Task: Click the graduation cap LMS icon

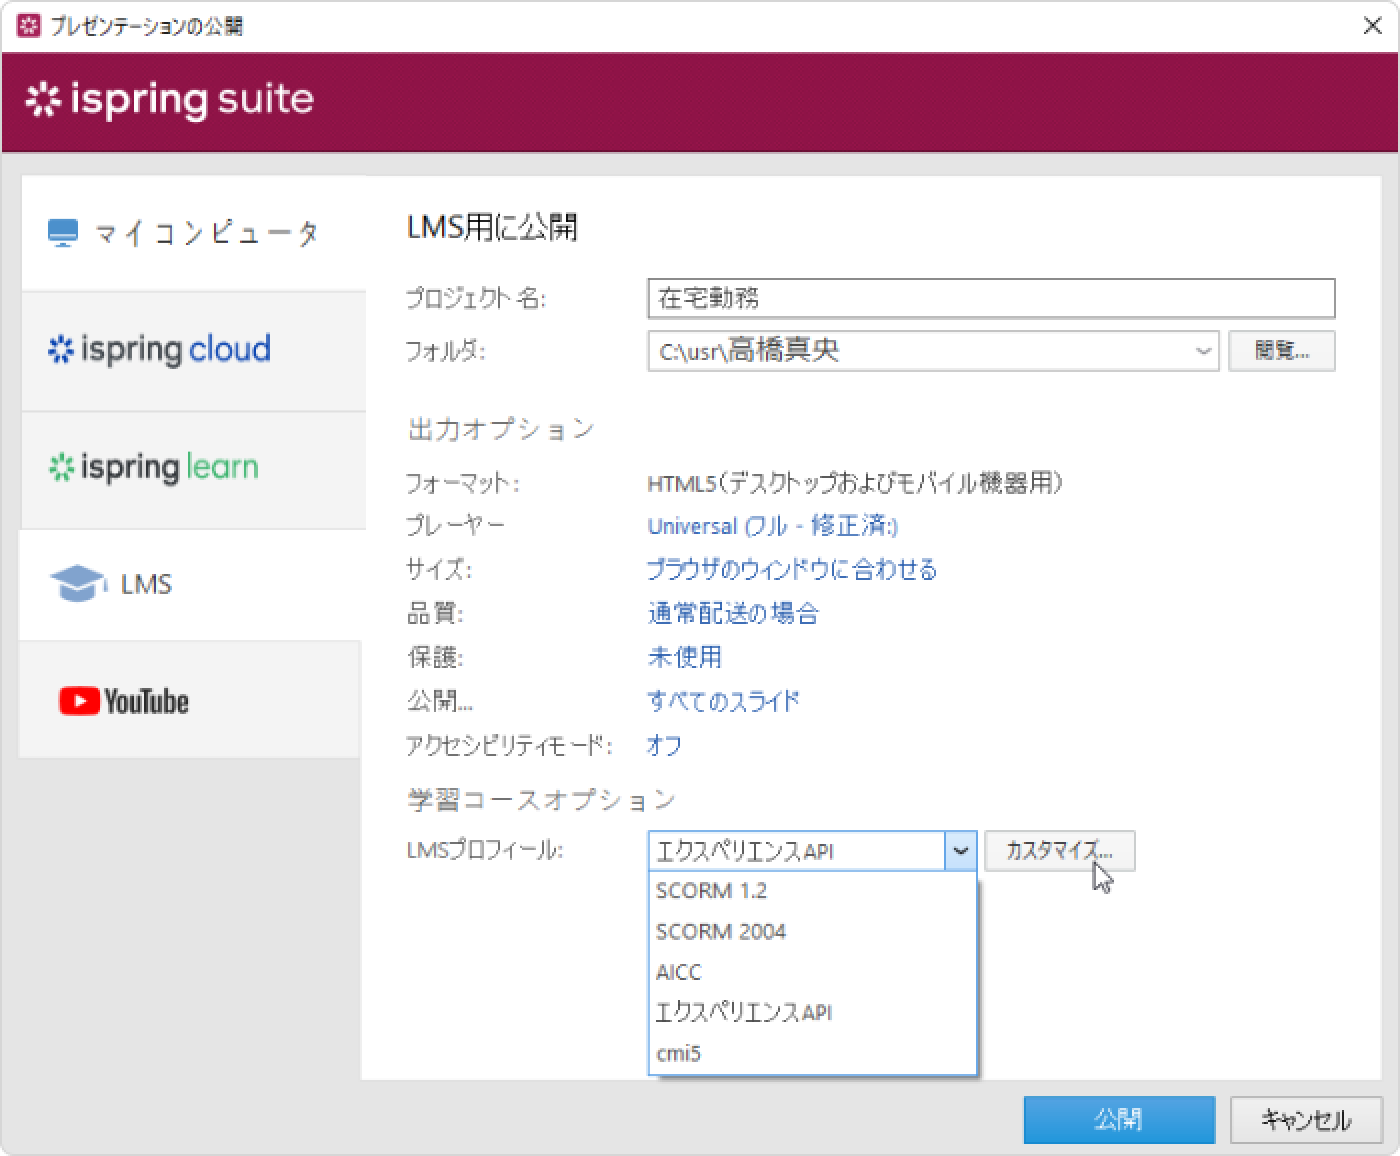Action: tap(78, 584)
